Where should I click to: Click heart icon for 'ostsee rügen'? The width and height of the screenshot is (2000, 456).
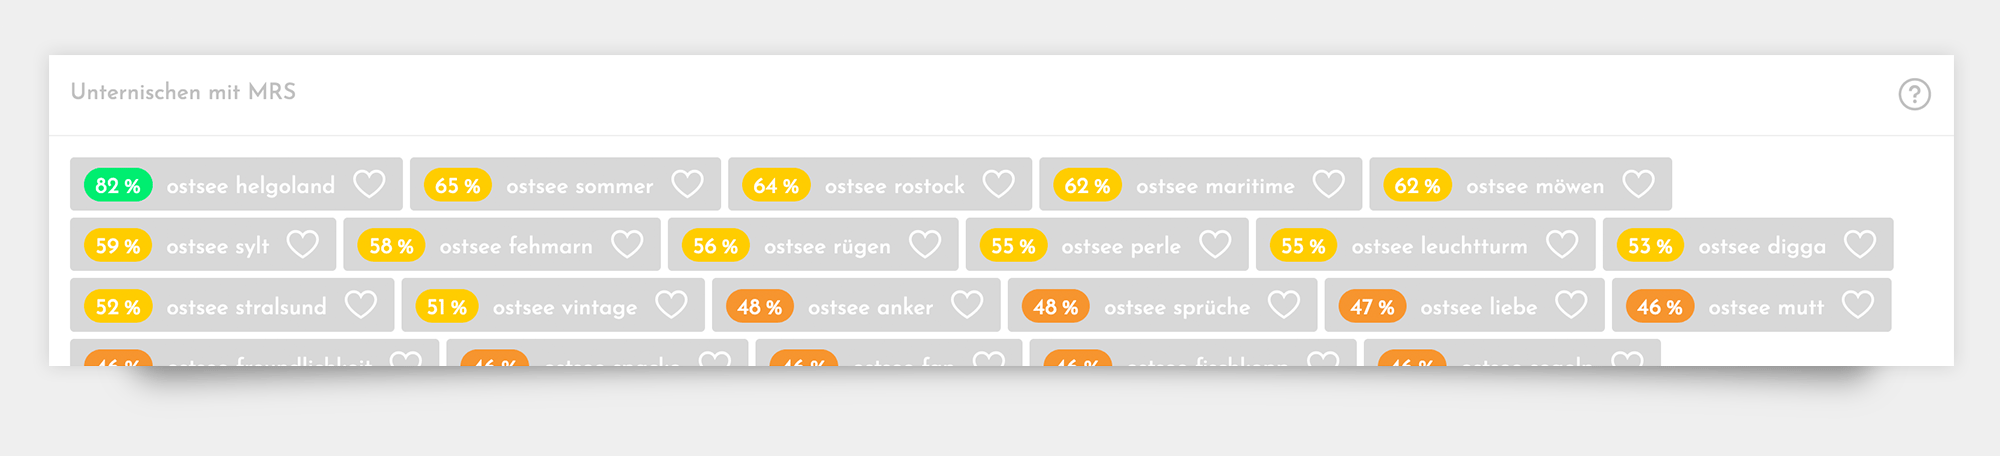[x=925, y=245]
